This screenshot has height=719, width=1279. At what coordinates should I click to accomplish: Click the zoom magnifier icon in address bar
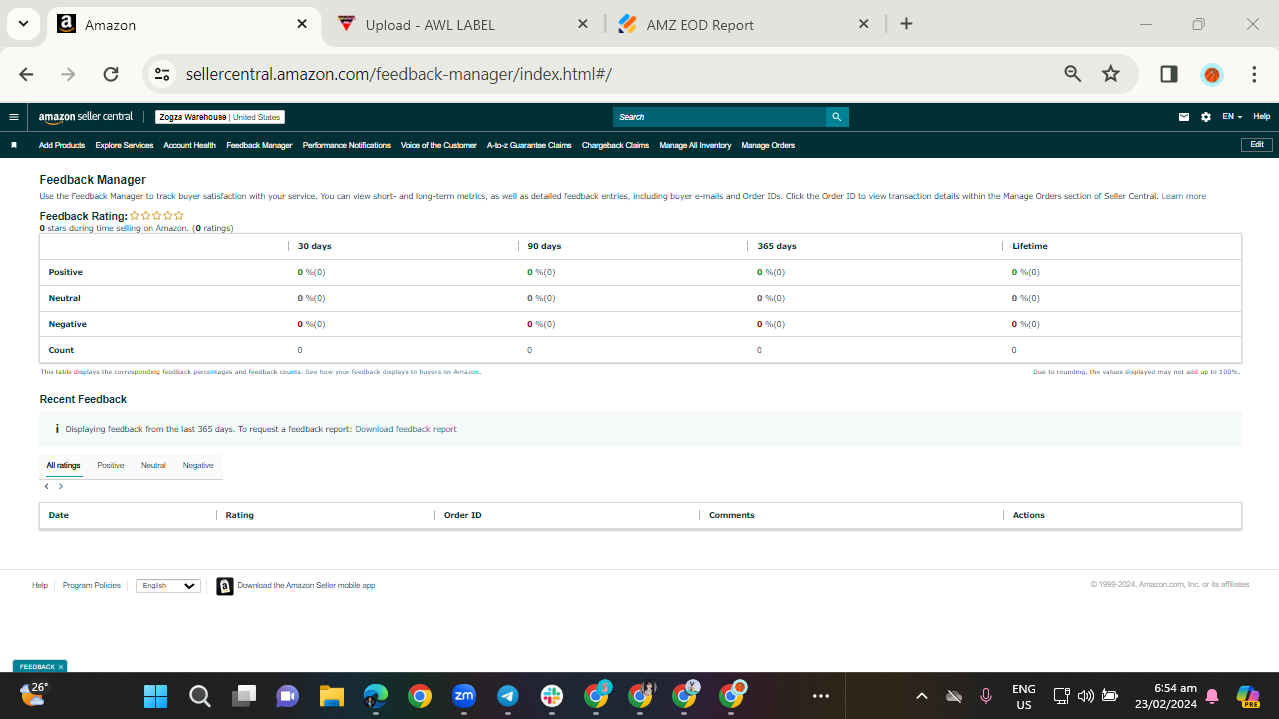1073,74
